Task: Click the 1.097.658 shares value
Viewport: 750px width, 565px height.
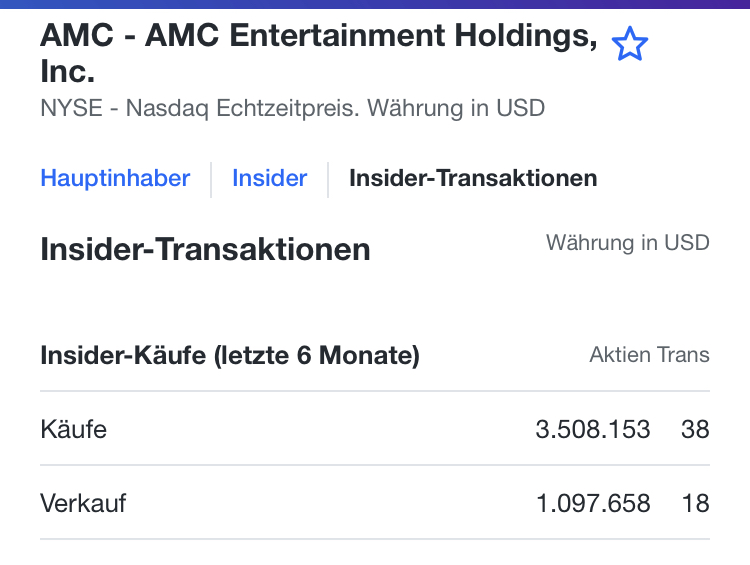Action: pos(593,503)
